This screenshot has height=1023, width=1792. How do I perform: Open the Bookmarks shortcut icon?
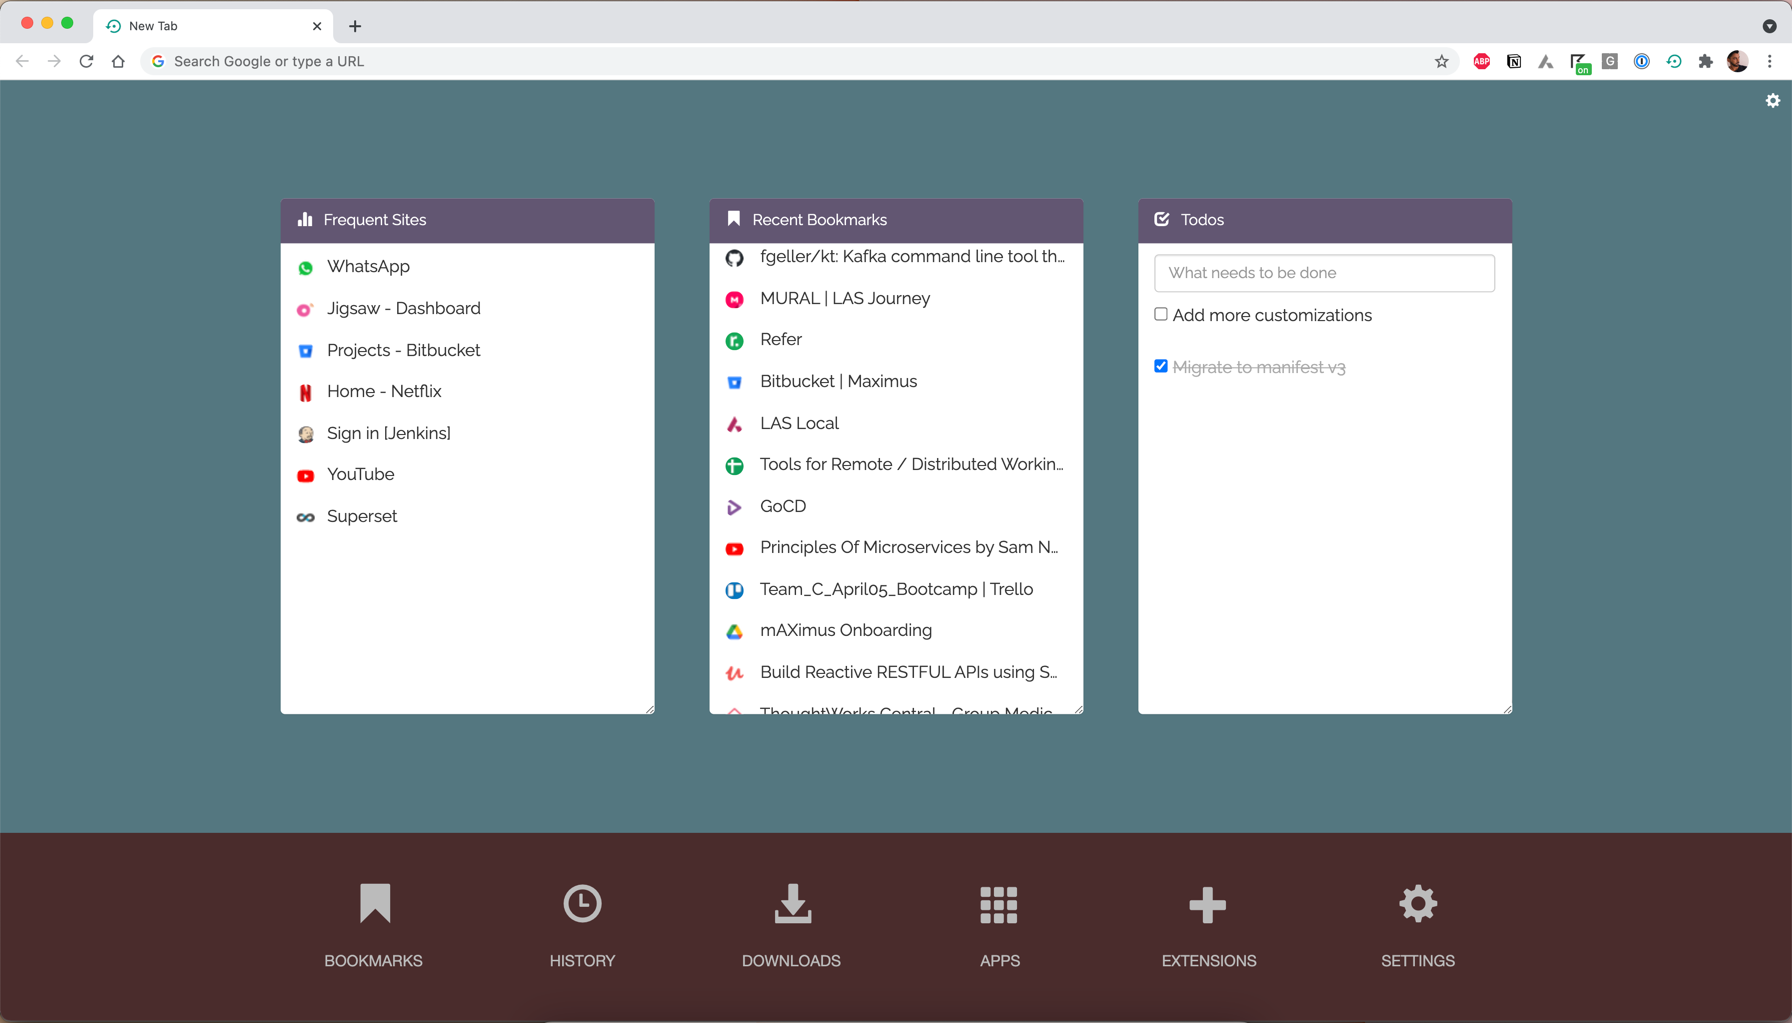pos(375,904)
